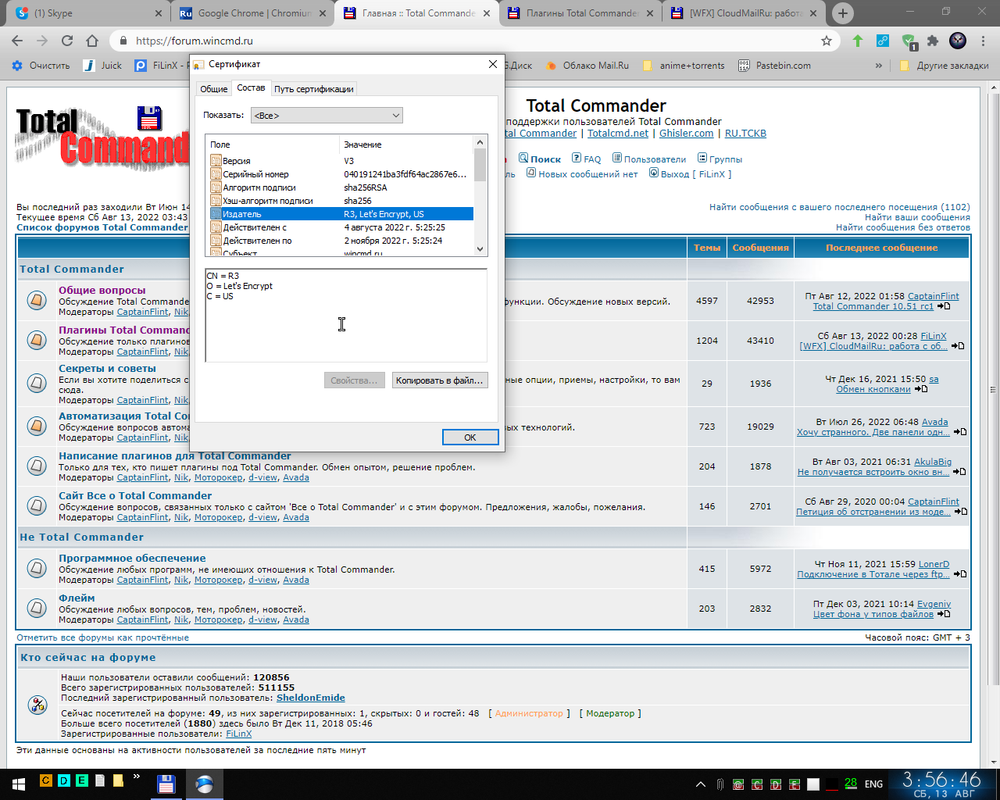Select the Действителен по field row
The width and height of the screenshot is (1000, 800).
click(x=341, y=241)
